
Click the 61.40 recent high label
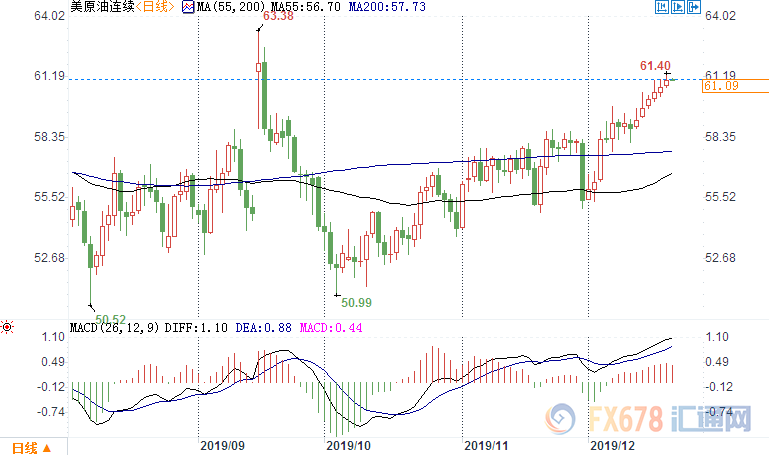655,66
